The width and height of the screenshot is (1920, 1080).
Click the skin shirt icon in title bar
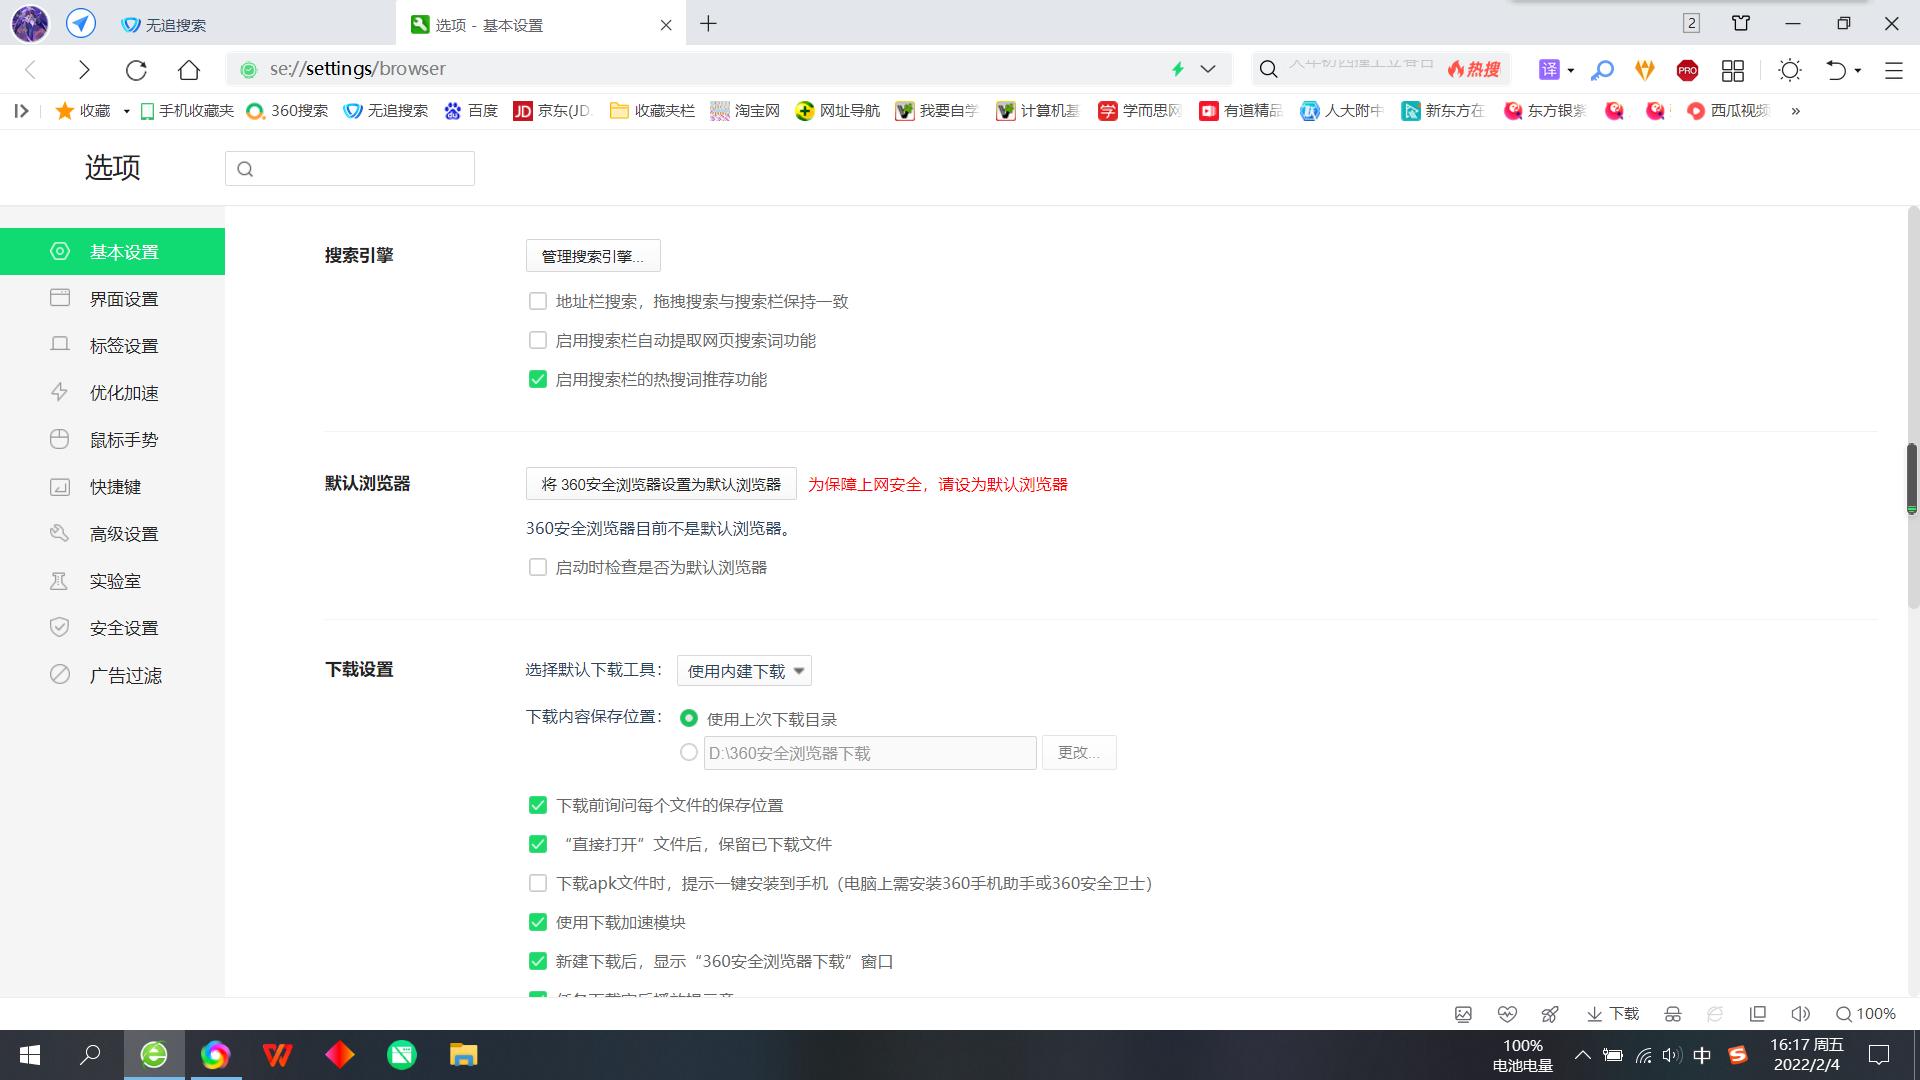tap(1741, 23)
